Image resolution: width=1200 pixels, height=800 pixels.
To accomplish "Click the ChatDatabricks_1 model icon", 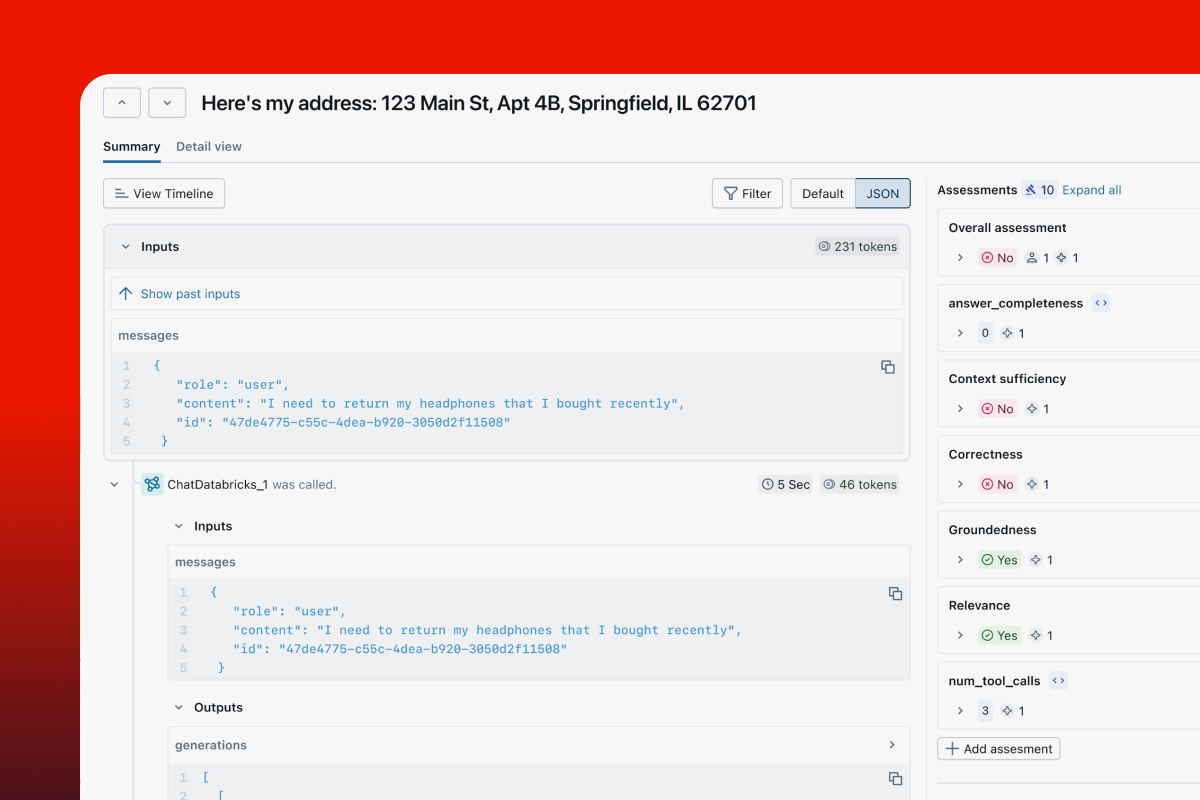I will coord(152,484).
